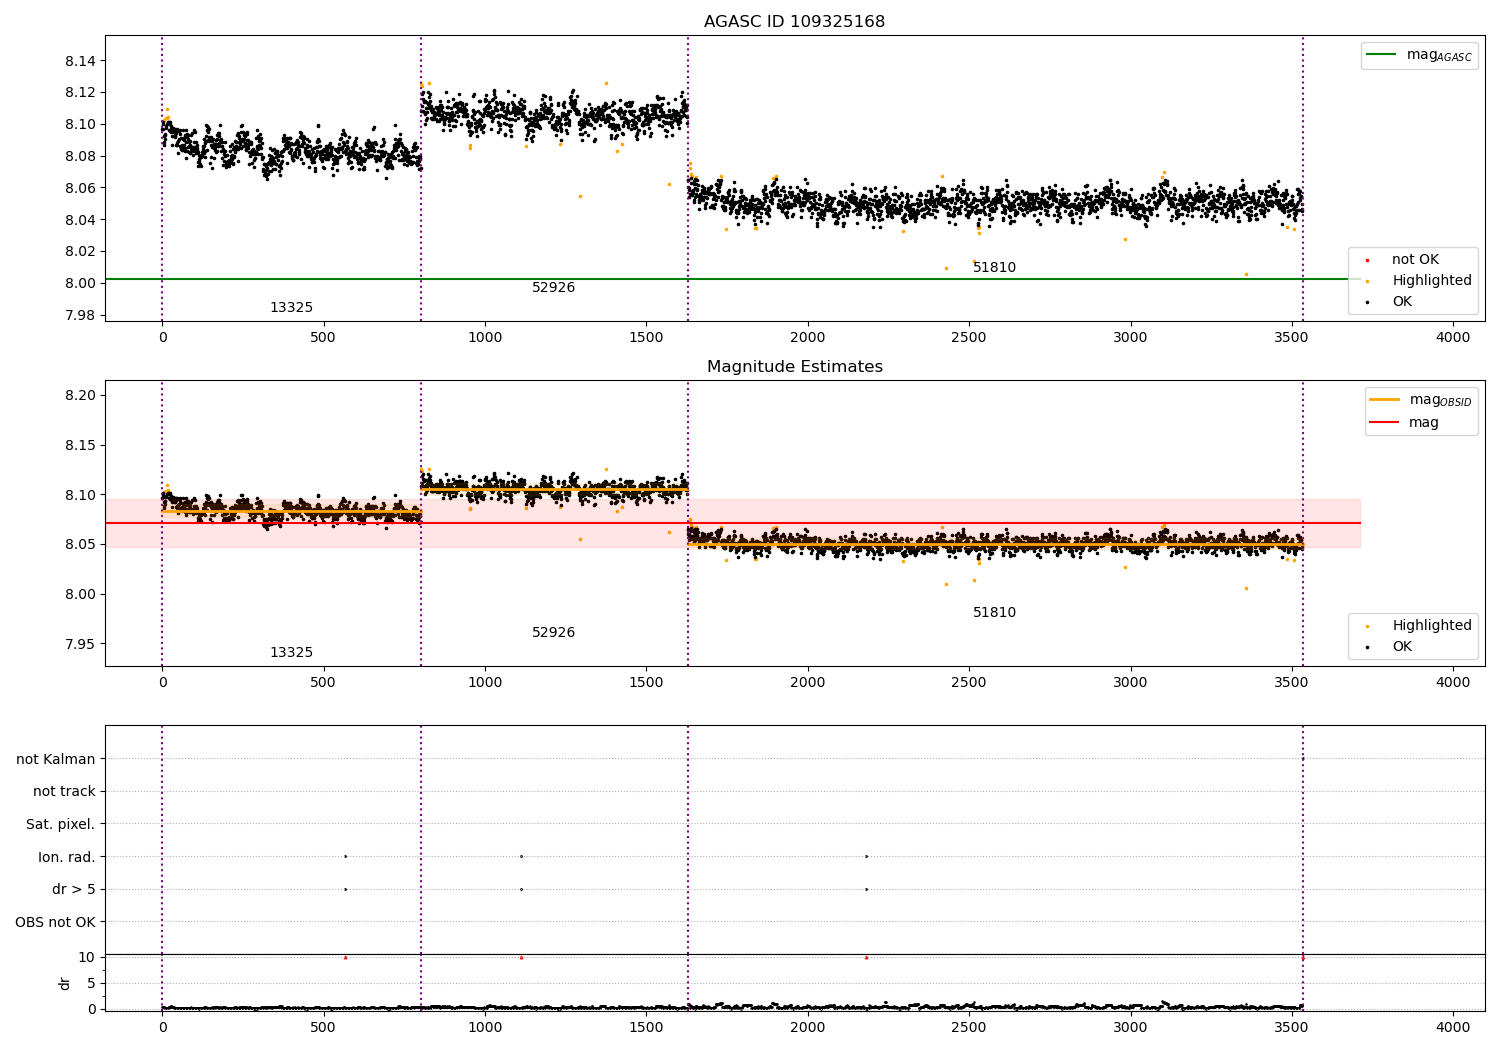Screen dimensions: 1500x1050
Task: Click the 7.98 y-axis tick label
Action: [79, 315]
